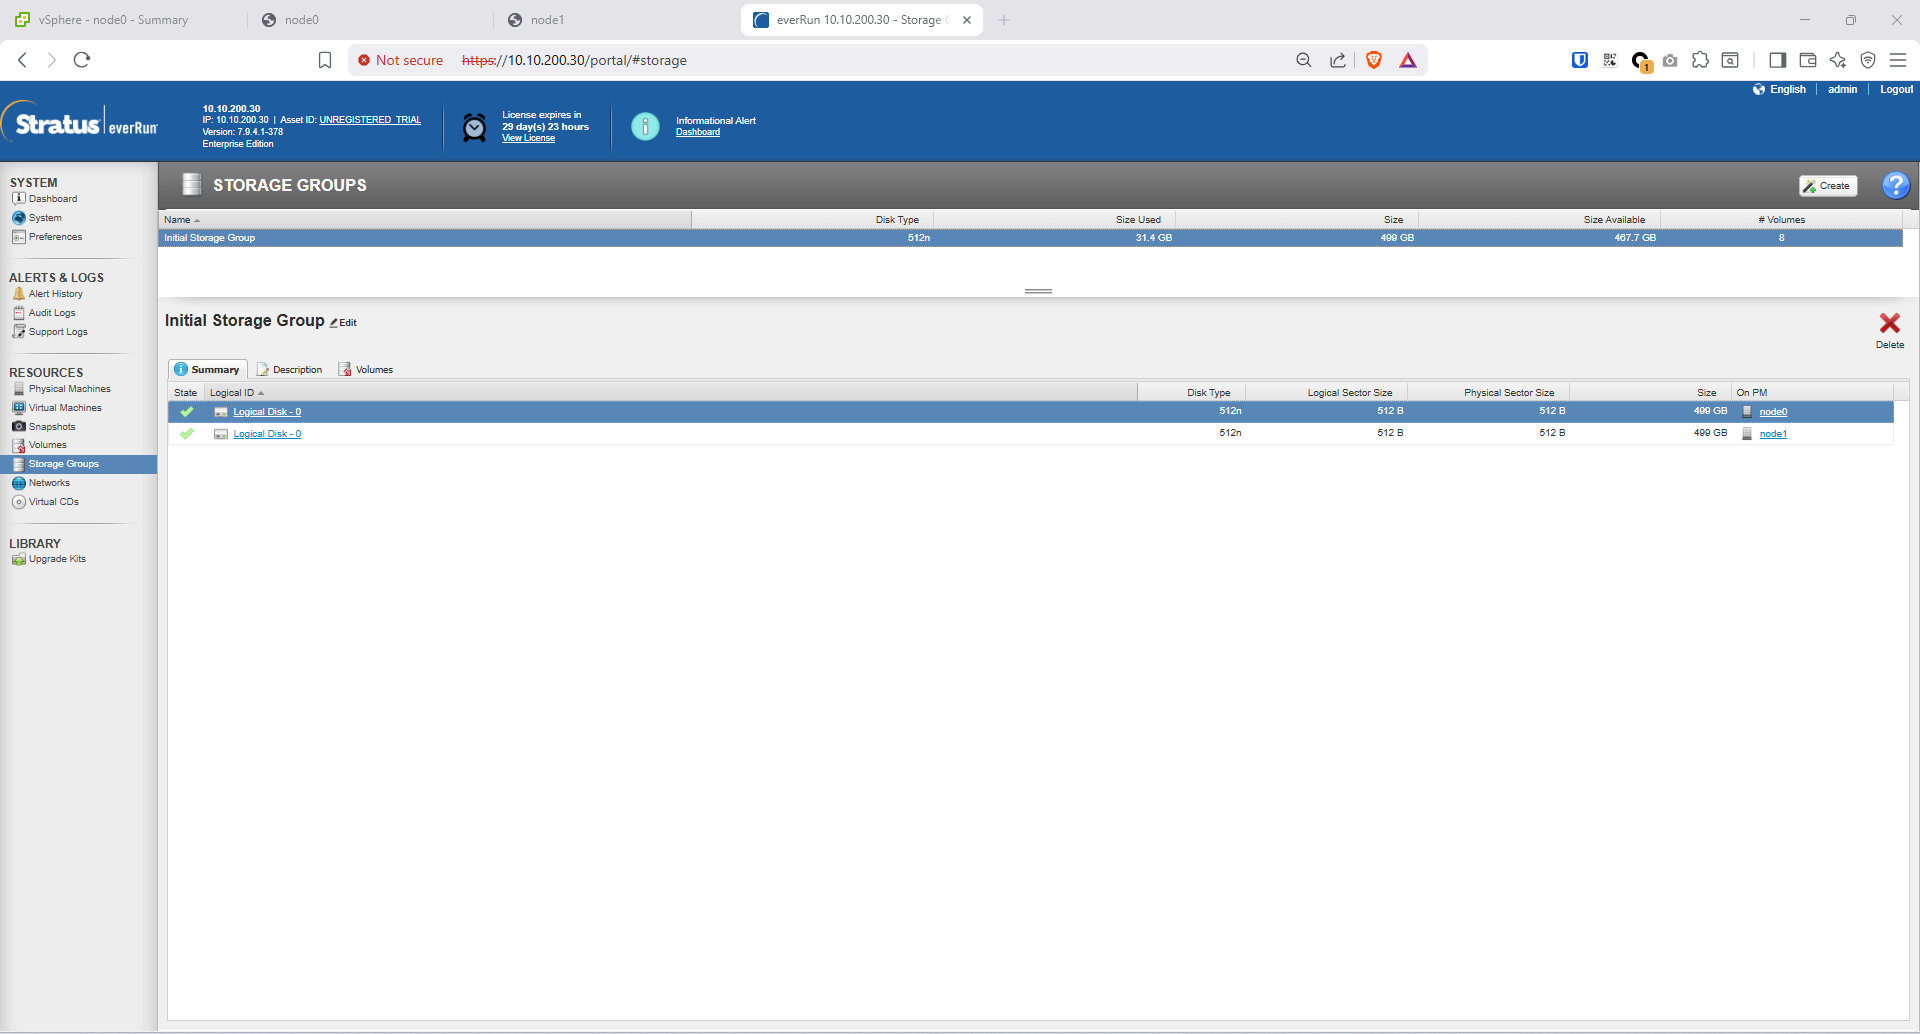
Task: Open Virtual Machines in sidebar
Action: click(65, 408)
